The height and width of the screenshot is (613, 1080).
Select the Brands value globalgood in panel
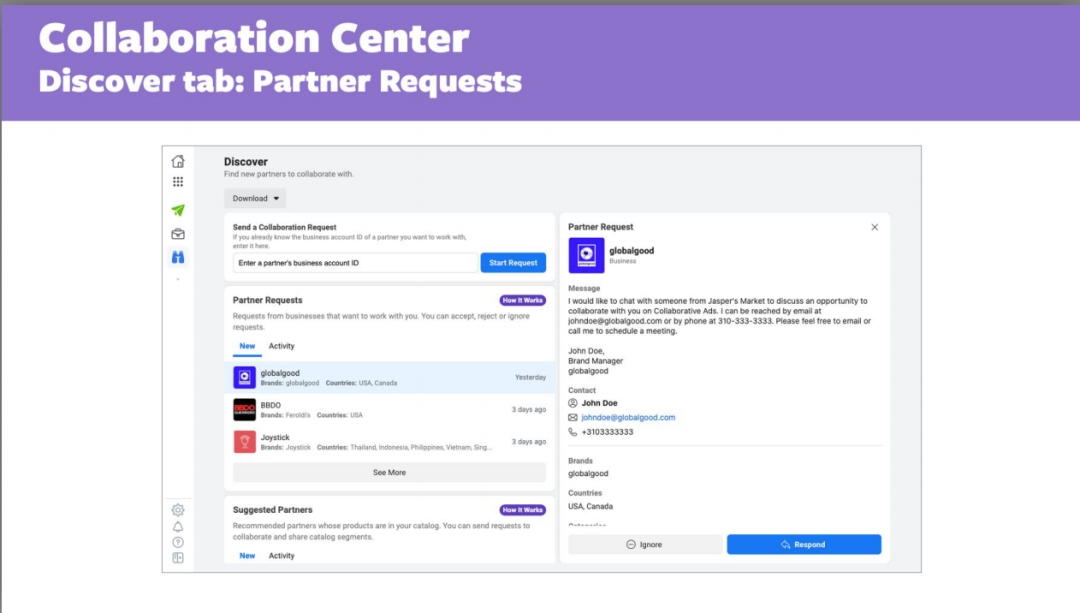click(x=588, y=474)
